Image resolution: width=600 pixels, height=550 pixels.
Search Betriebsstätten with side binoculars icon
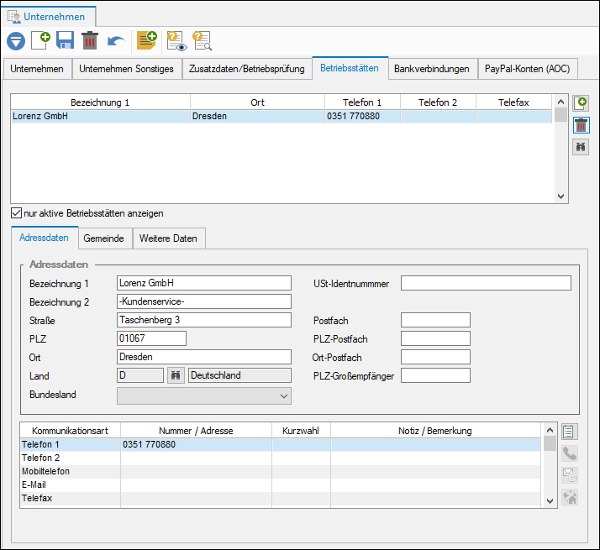[580, 147]
